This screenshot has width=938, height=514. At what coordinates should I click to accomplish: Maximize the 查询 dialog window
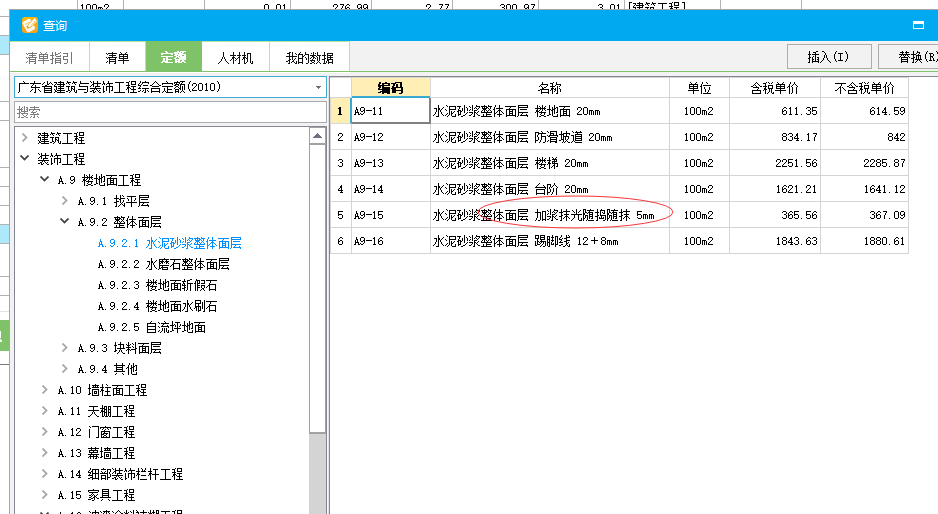pyautogui.click(x=918, y=25)
